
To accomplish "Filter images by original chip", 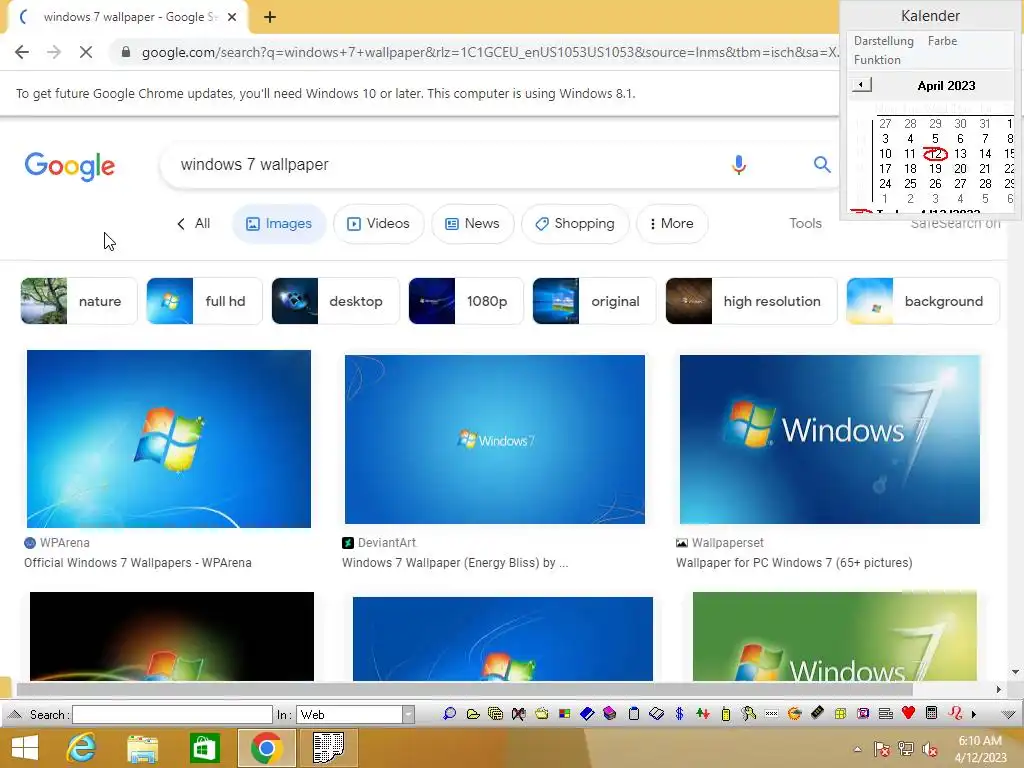I will (594, 301).
